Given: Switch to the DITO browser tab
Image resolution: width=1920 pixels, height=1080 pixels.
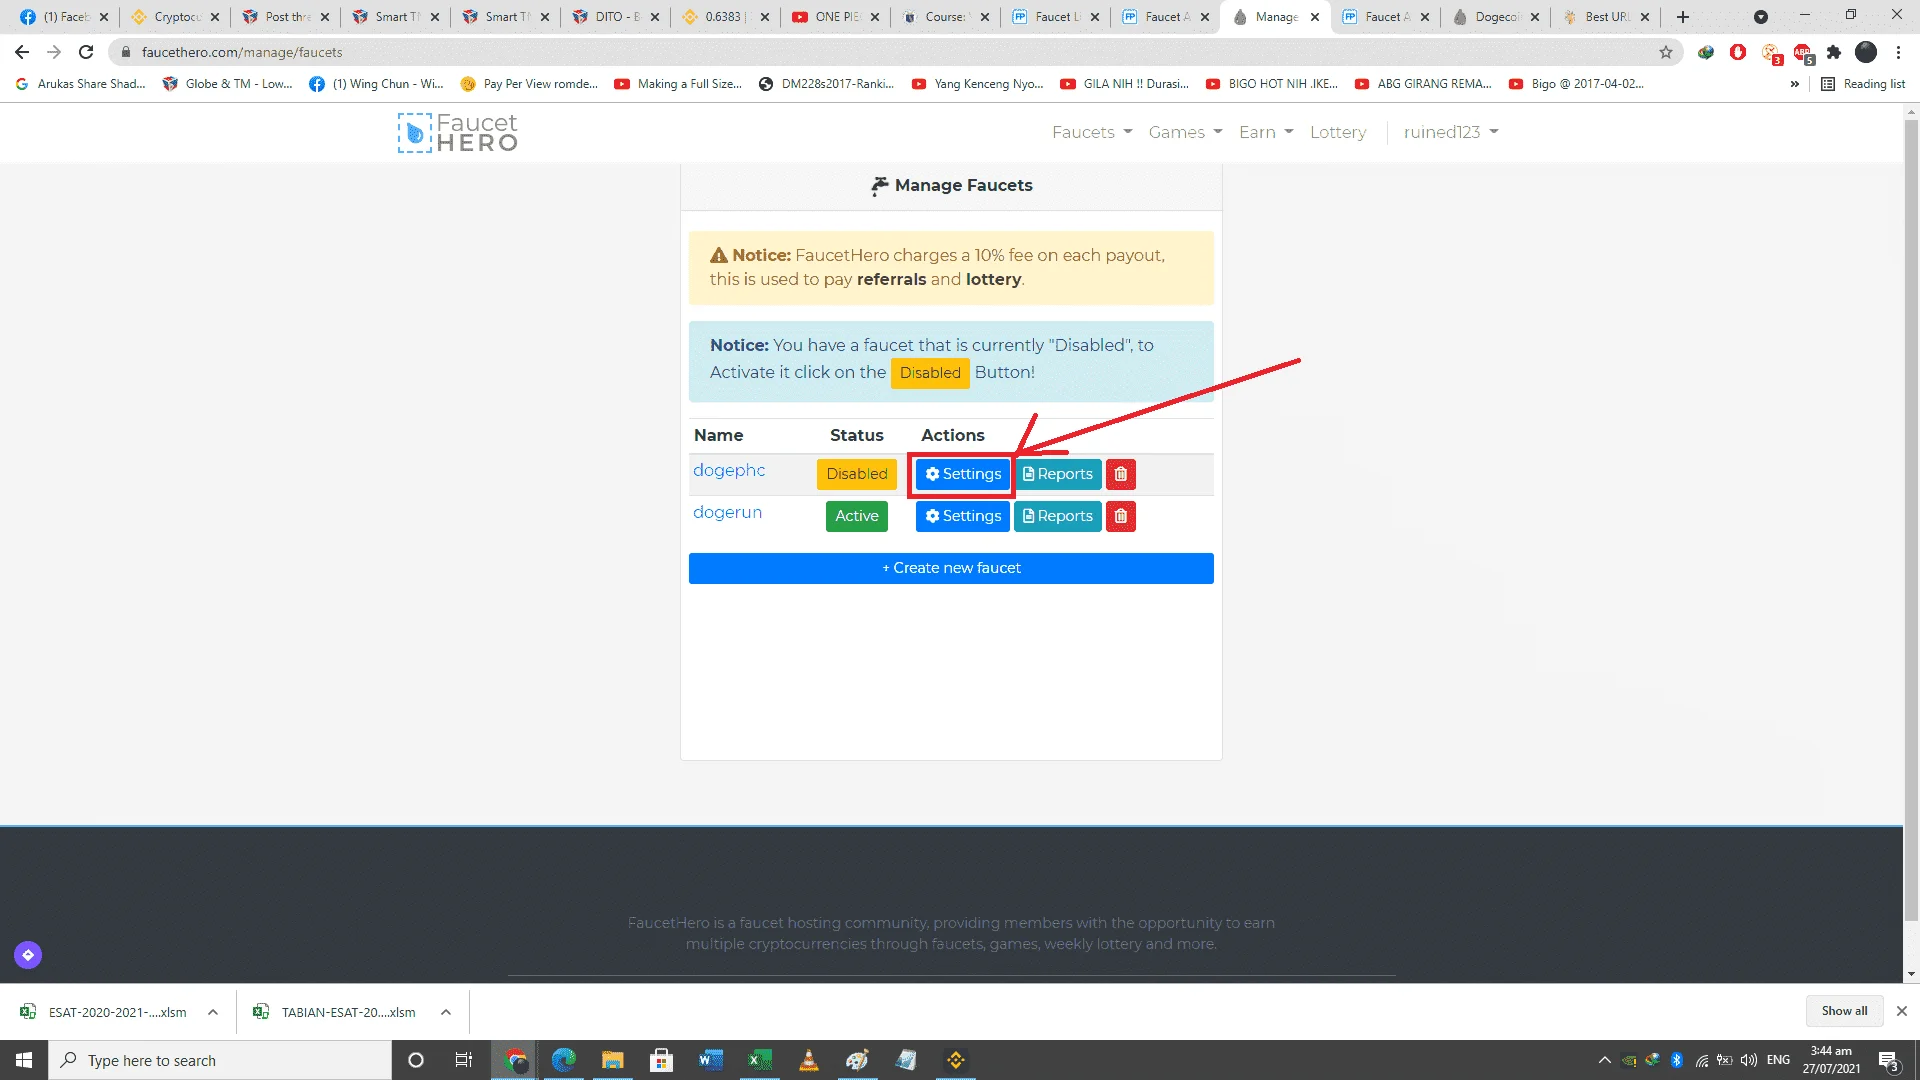Looking at the screenshot, I should coord(616,17).
